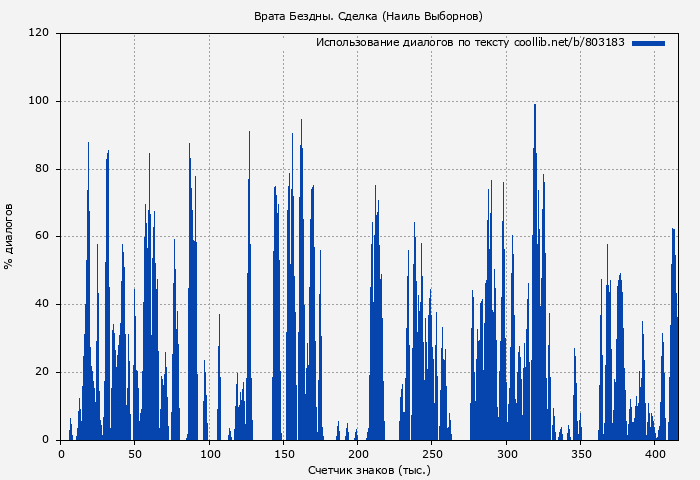Click the chart title "Врата Бездны. Сделка"
This screenshot has width=700, height=480.
click(369, 16)
